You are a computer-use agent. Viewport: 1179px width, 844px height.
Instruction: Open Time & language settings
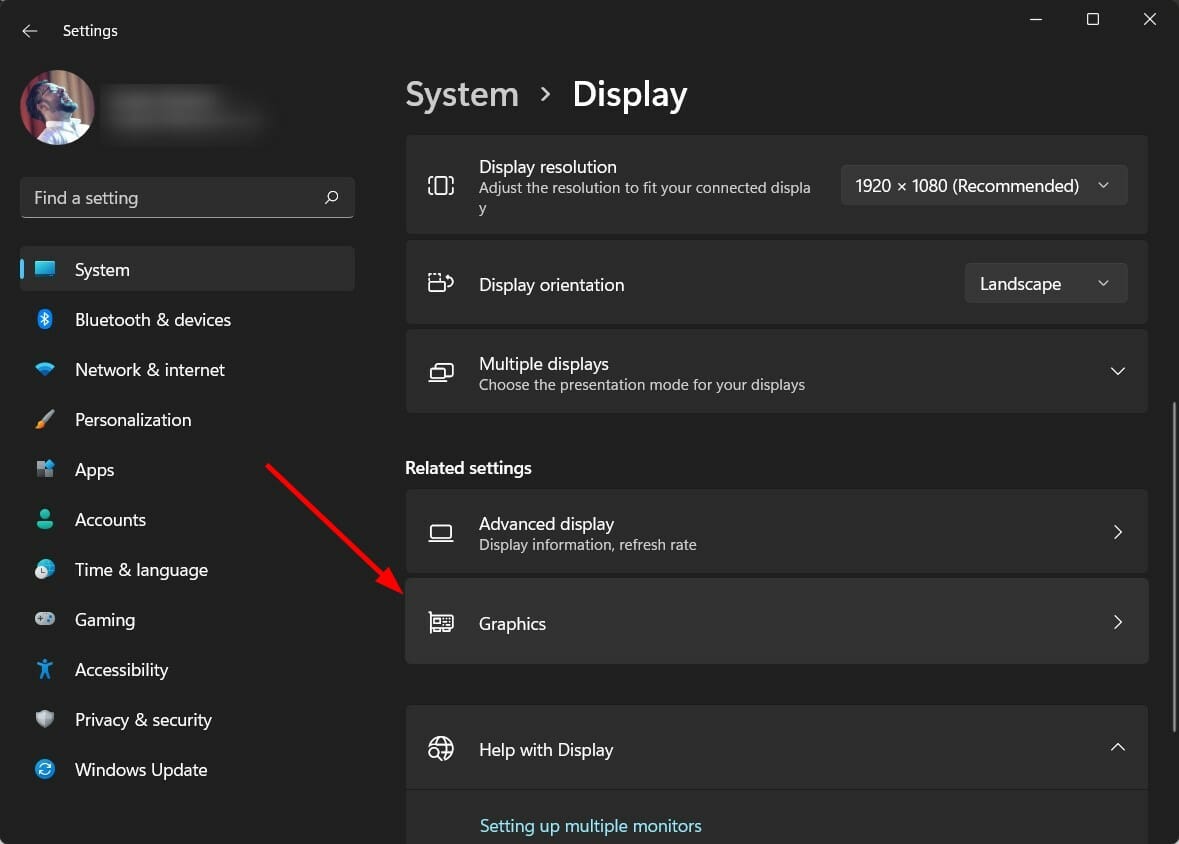point(141,569)
